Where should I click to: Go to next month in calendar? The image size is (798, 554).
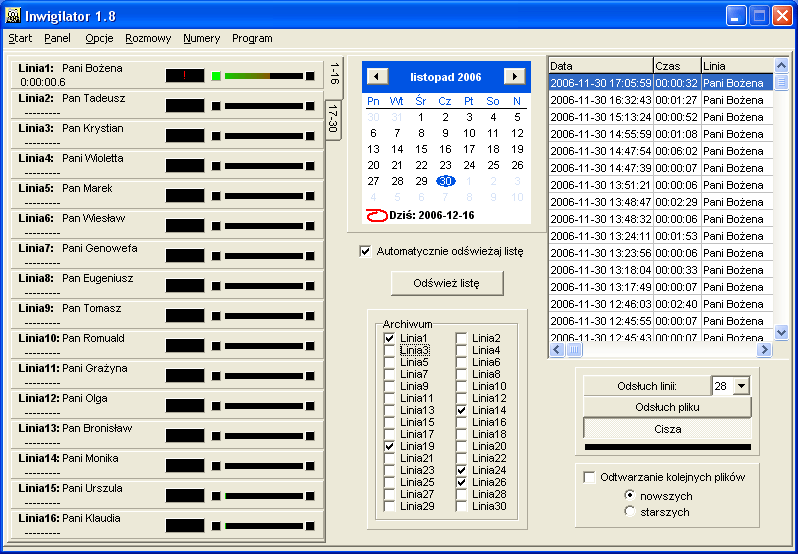[514, 77]
